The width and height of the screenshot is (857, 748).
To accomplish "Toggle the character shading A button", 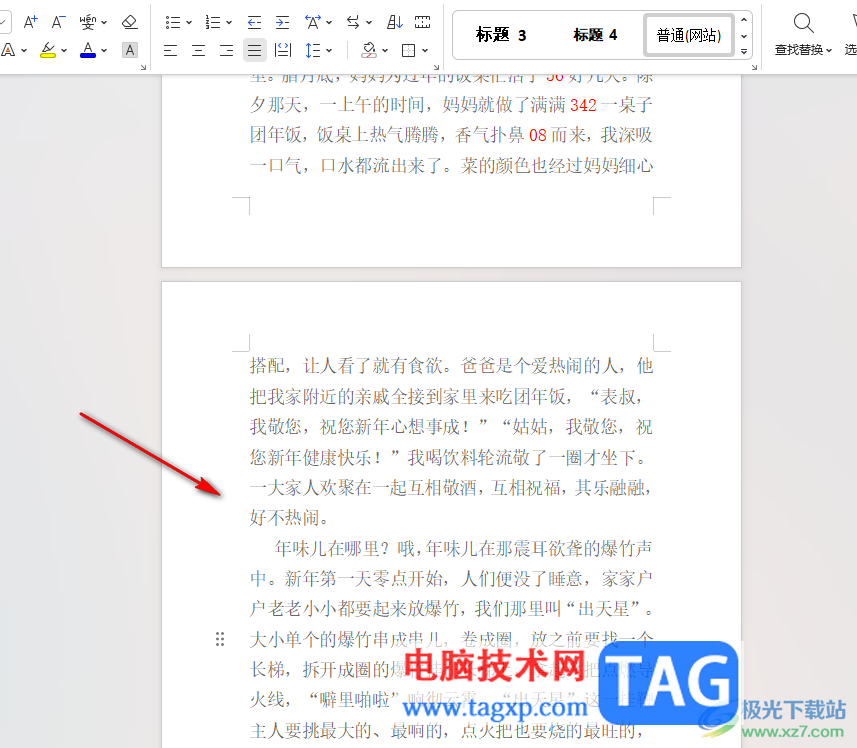I will (x=130, y=50).
